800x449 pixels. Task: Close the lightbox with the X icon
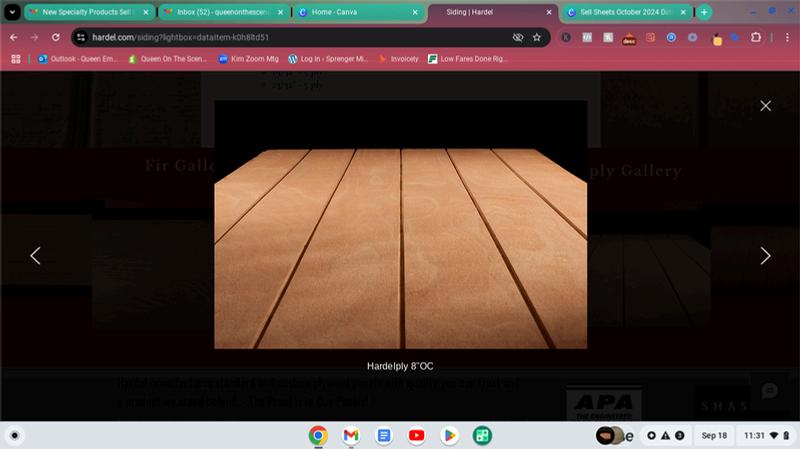coord(765,106)
